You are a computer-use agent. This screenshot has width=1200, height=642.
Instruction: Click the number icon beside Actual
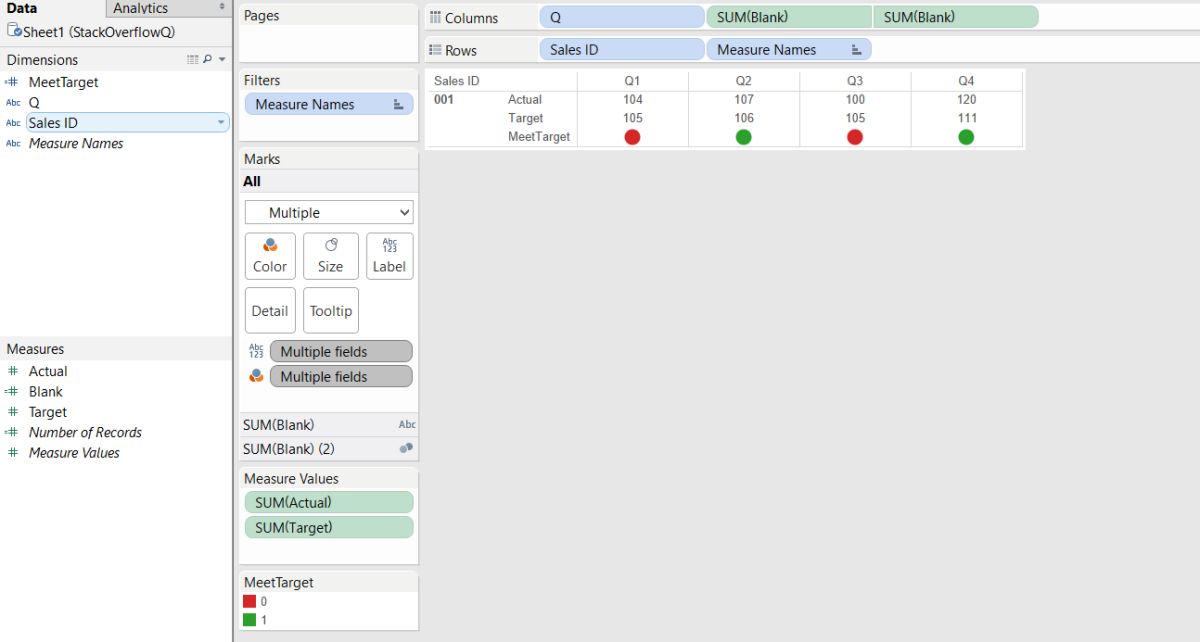coord(13,371)
